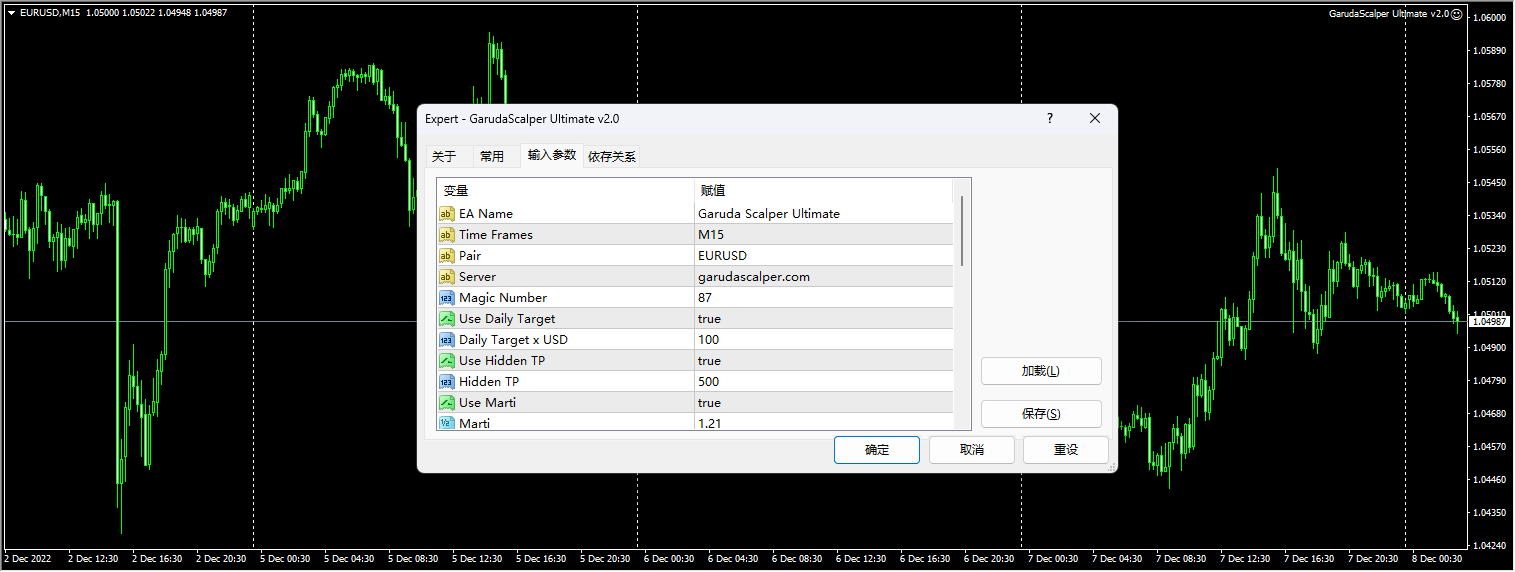Click the double-type icon beside Marti
This screenshot has width=1515, height=572.
(x=446, y=423)
